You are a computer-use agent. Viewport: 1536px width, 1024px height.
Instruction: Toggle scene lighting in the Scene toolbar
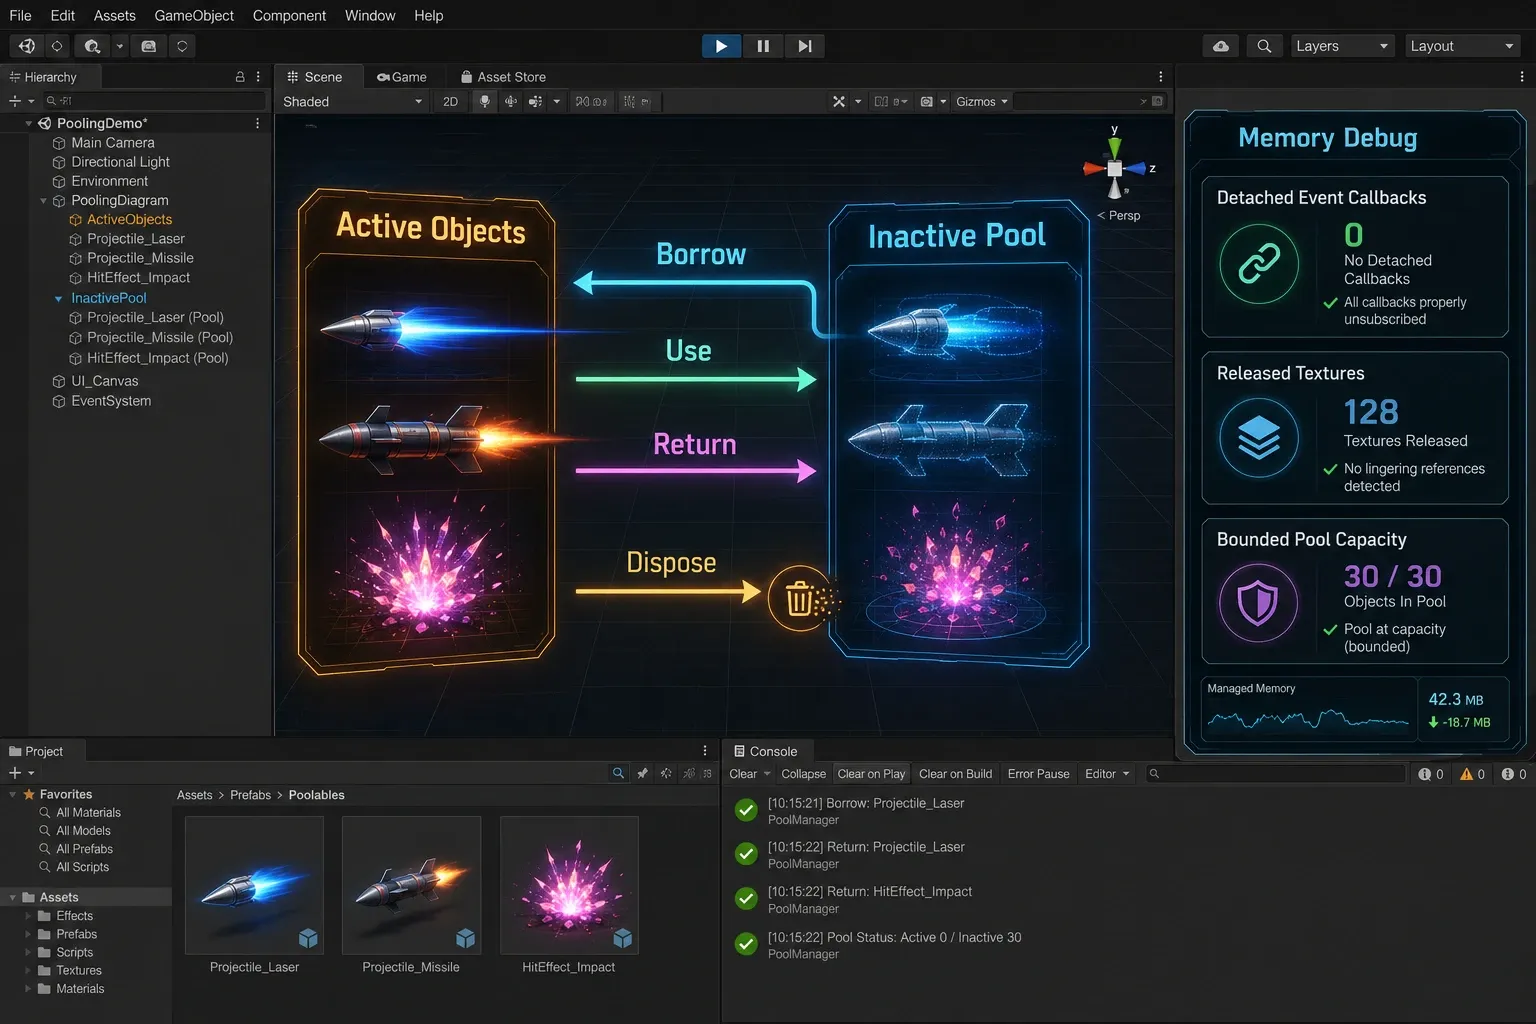(x=485, y=101)
